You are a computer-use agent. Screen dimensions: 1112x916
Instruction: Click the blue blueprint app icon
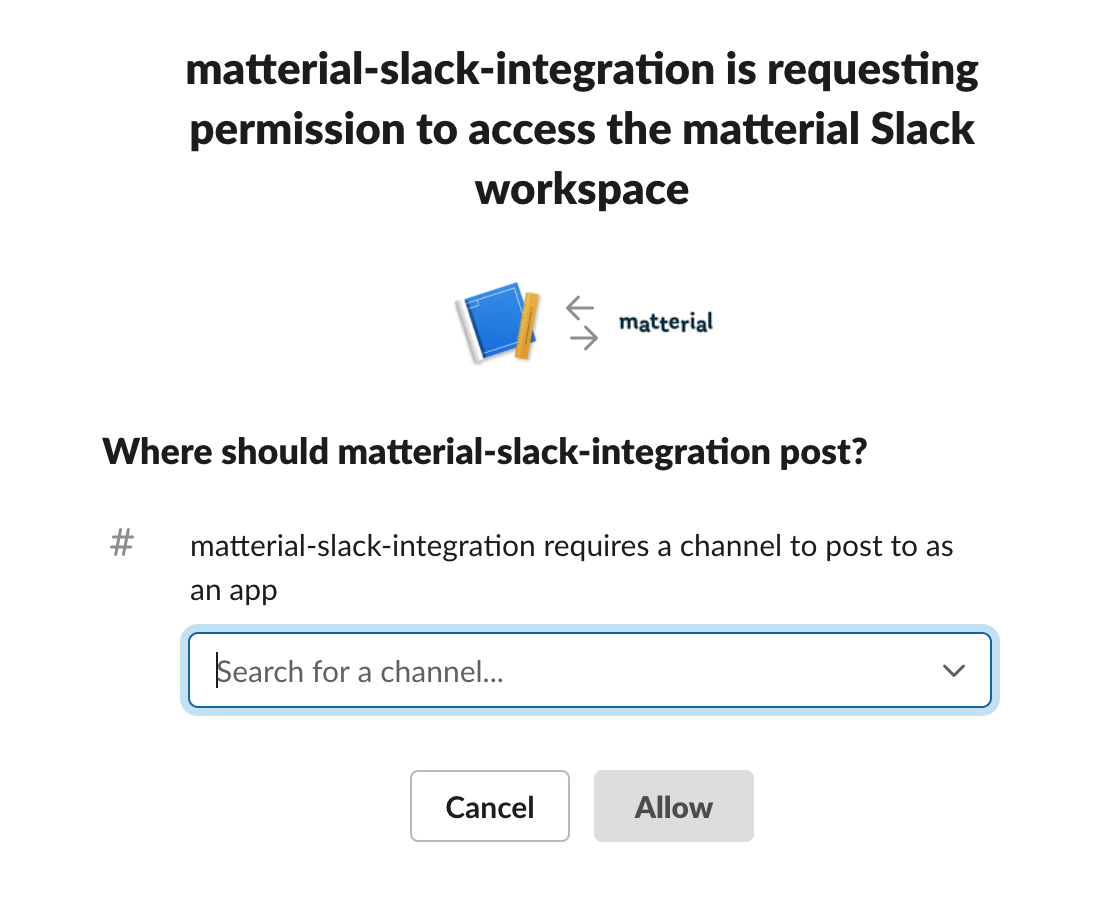pos(498,323)
